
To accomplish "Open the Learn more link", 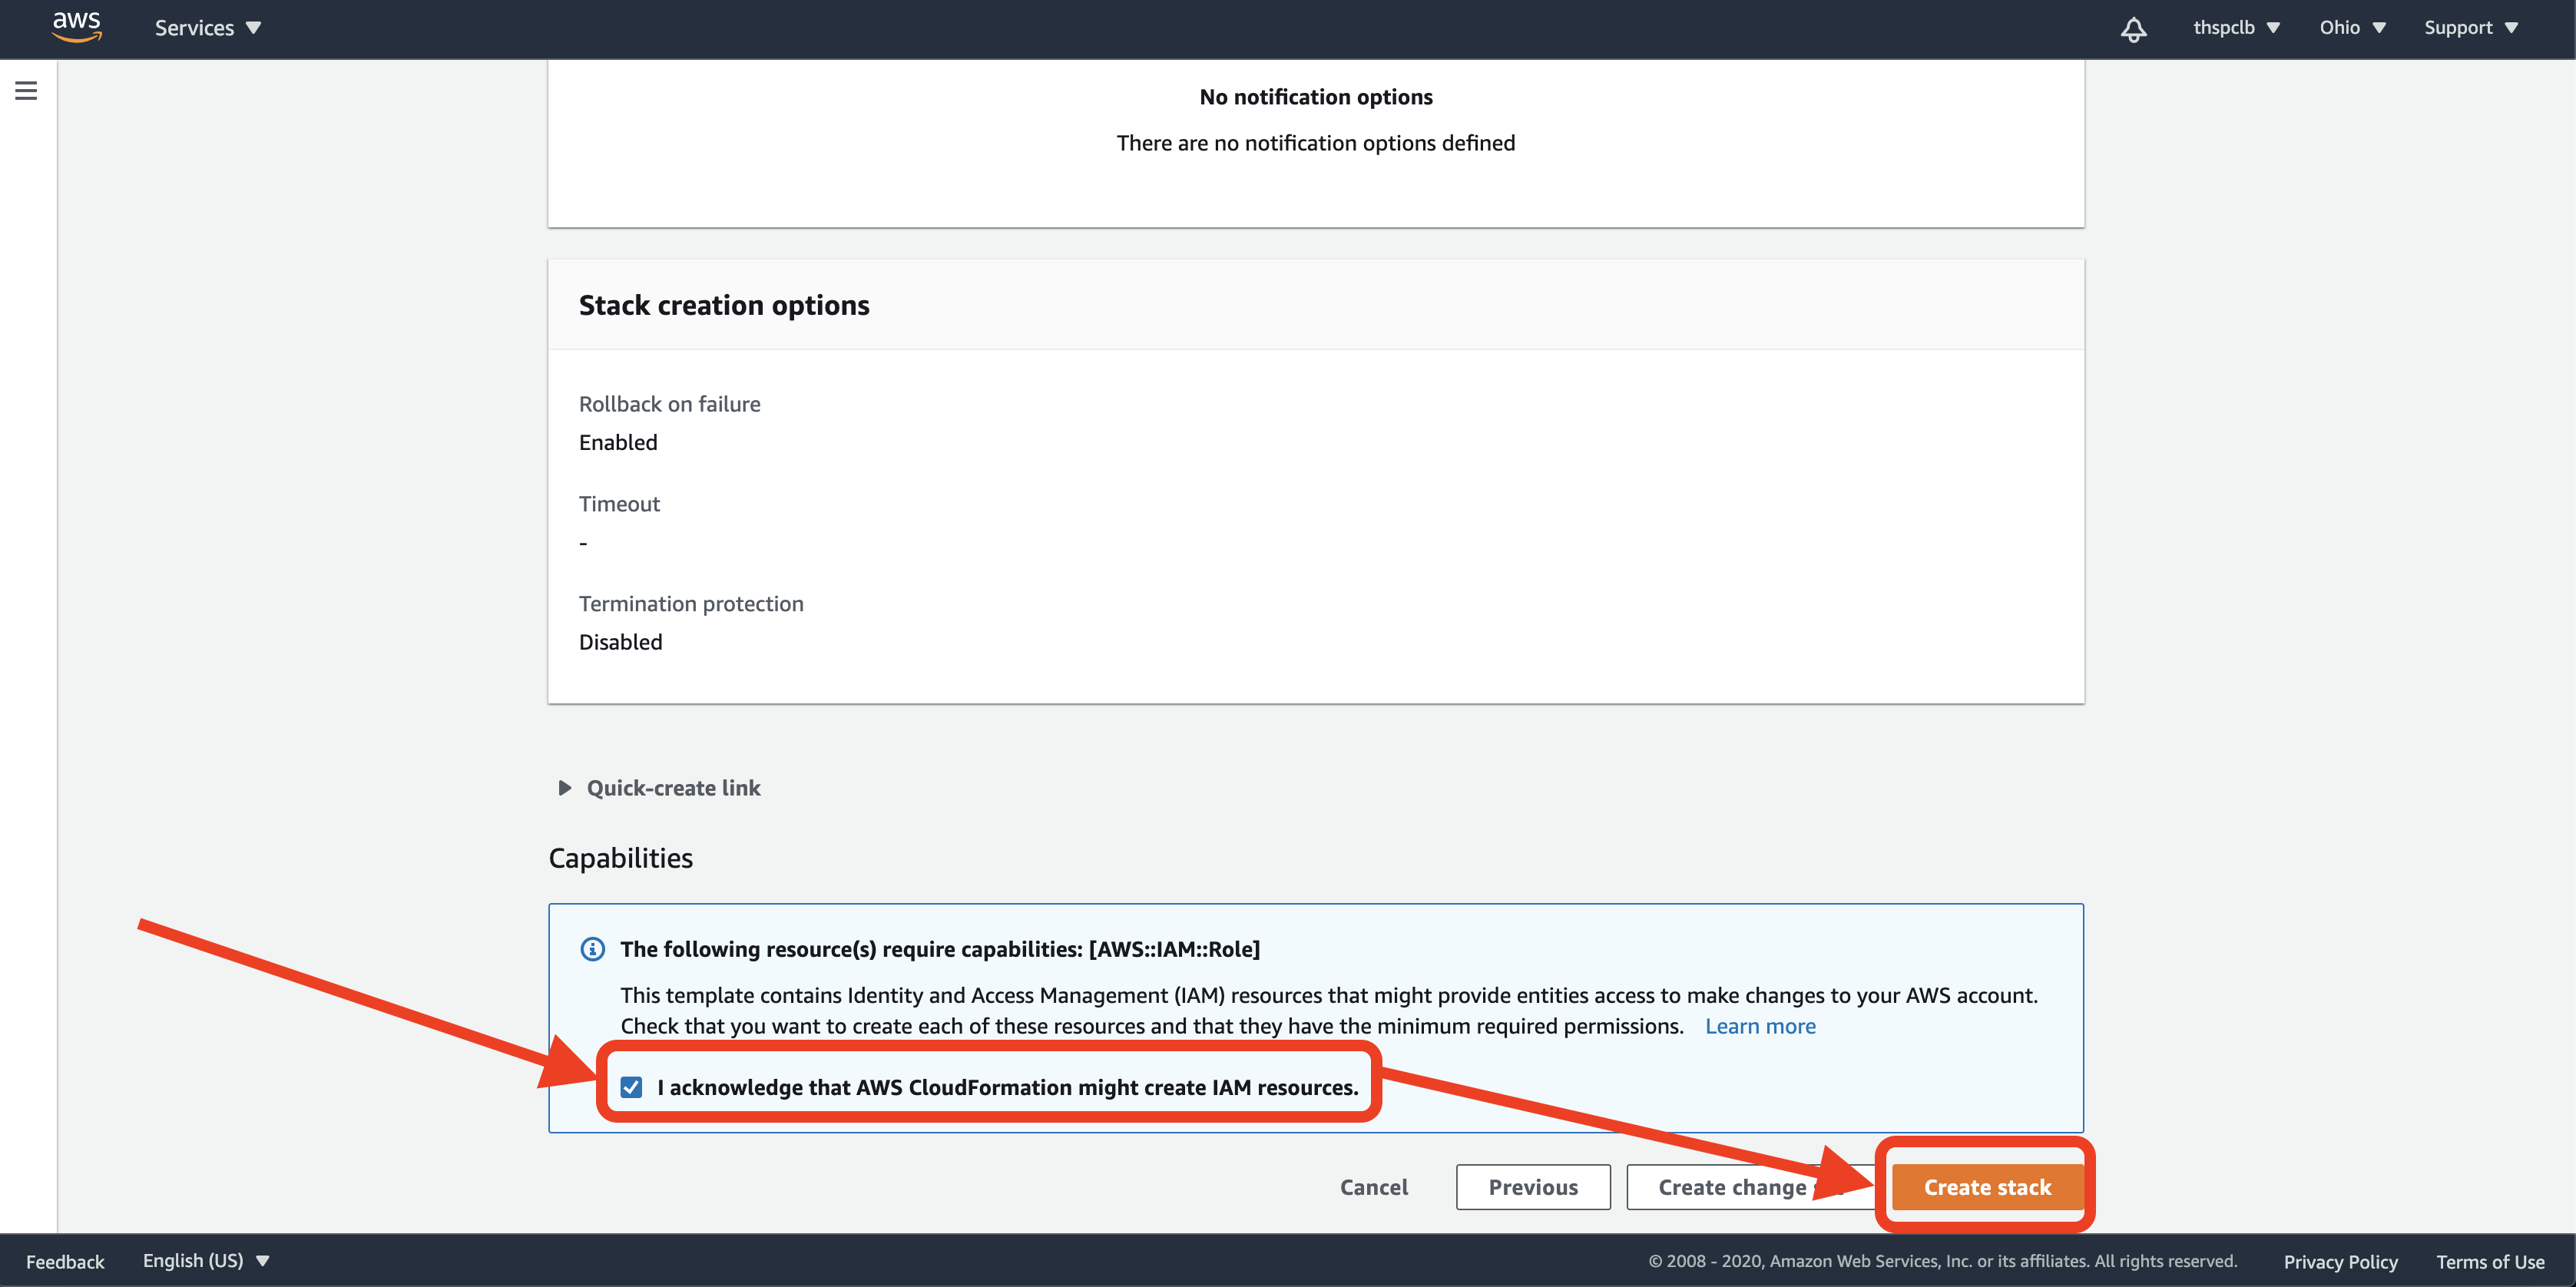I will click(x=1760, y=1026).
